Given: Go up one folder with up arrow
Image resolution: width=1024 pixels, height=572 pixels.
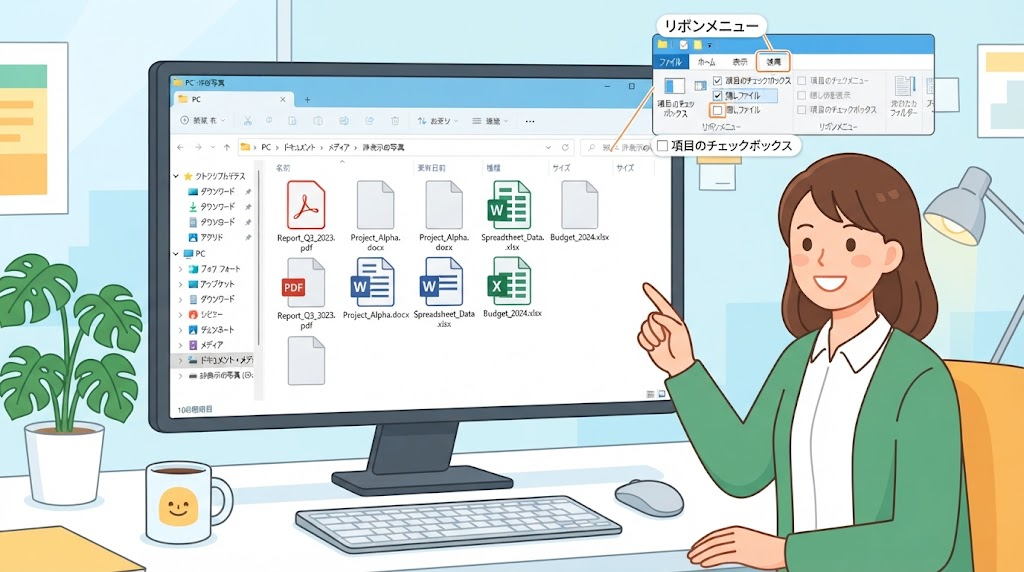Looking at the screenshot, I should 227,148.
